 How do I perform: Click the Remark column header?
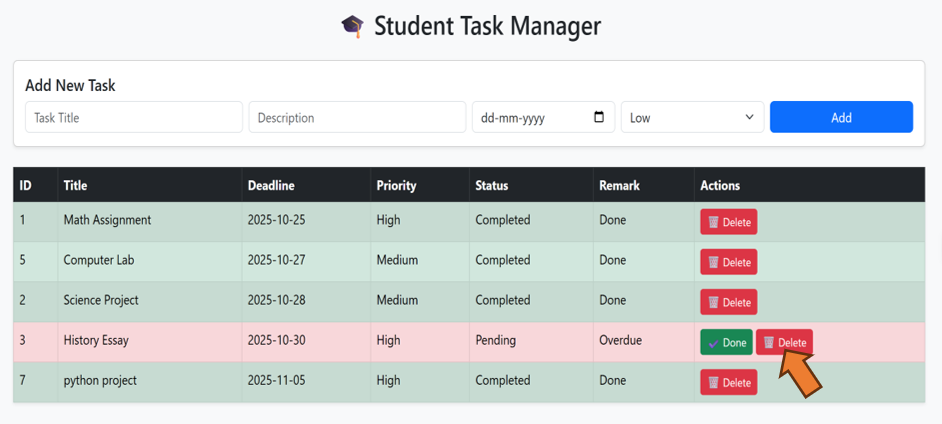pos(644,186)
